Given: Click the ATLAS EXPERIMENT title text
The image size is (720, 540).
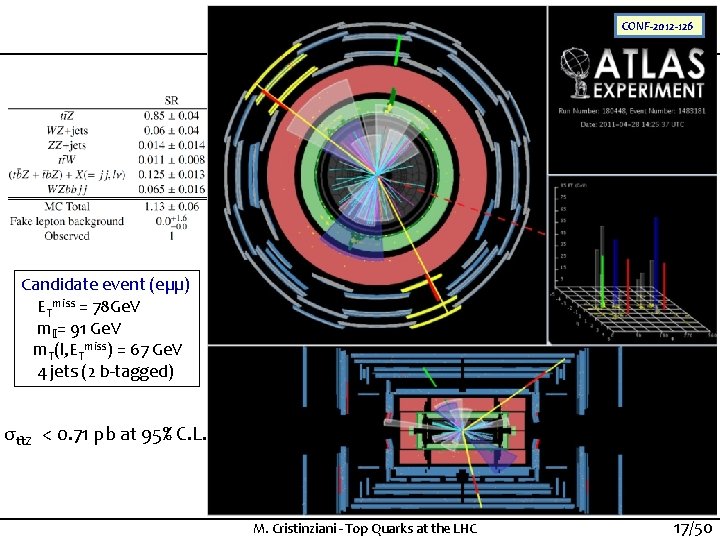Looking at the screenshot, I should click(x=650, y=73).
